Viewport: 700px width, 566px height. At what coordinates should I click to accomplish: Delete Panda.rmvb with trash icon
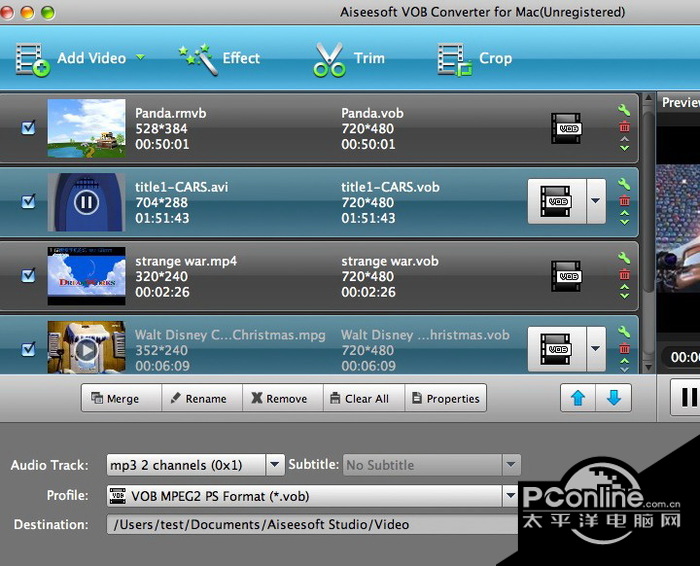pyautogui.click(x=624, y=127)
